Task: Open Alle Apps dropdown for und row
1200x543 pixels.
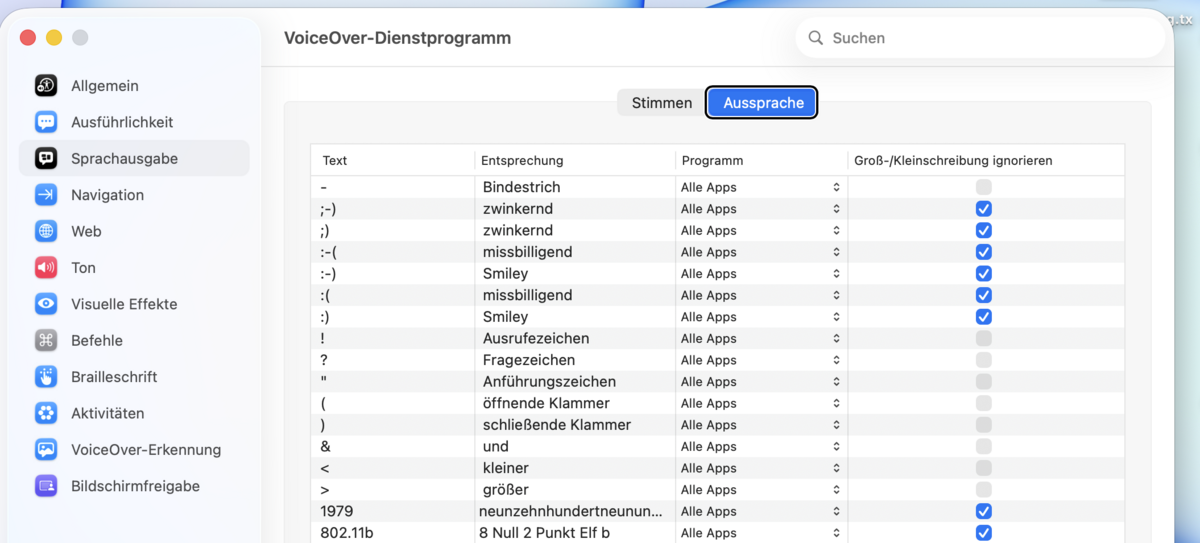Action: point(761,447)
